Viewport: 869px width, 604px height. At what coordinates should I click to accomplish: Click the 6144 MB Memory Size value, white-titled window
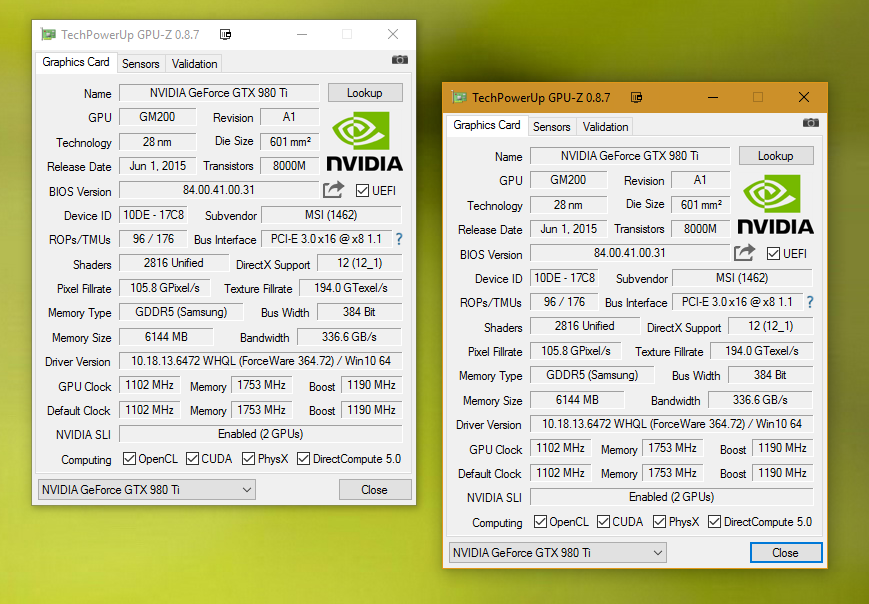(x=166, y=337)
